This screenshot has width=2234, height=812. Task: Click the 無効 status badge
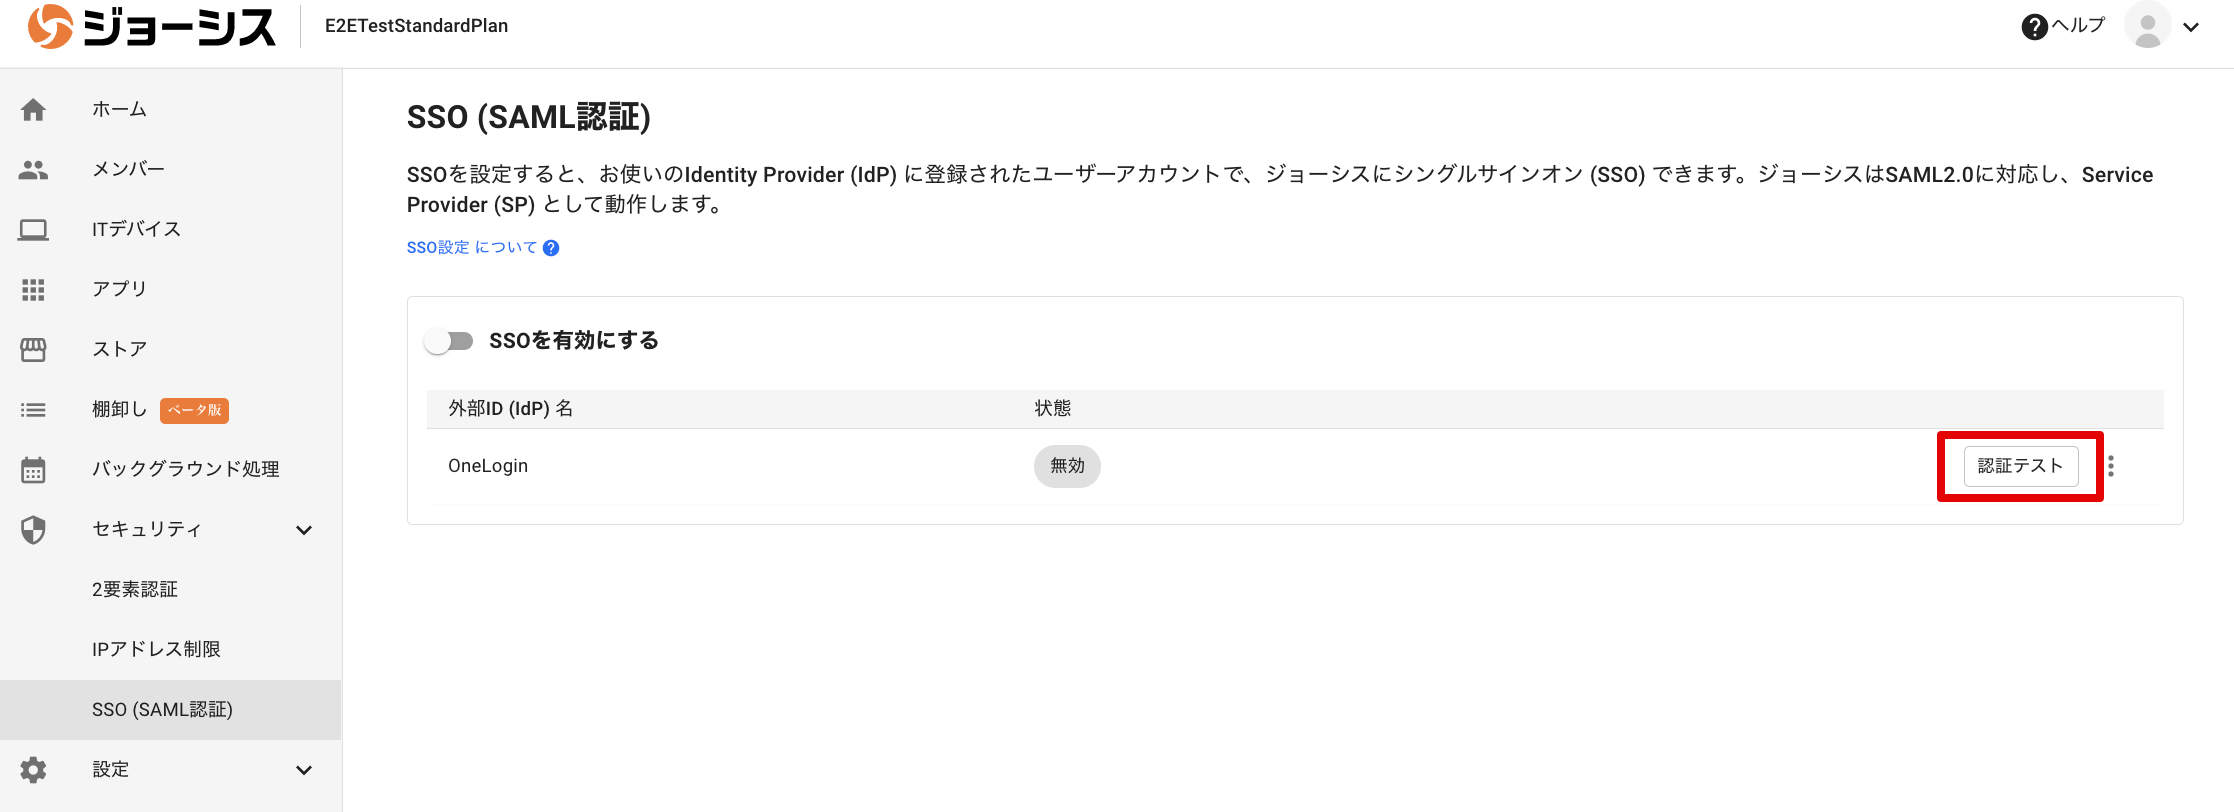click(1067, 466)
